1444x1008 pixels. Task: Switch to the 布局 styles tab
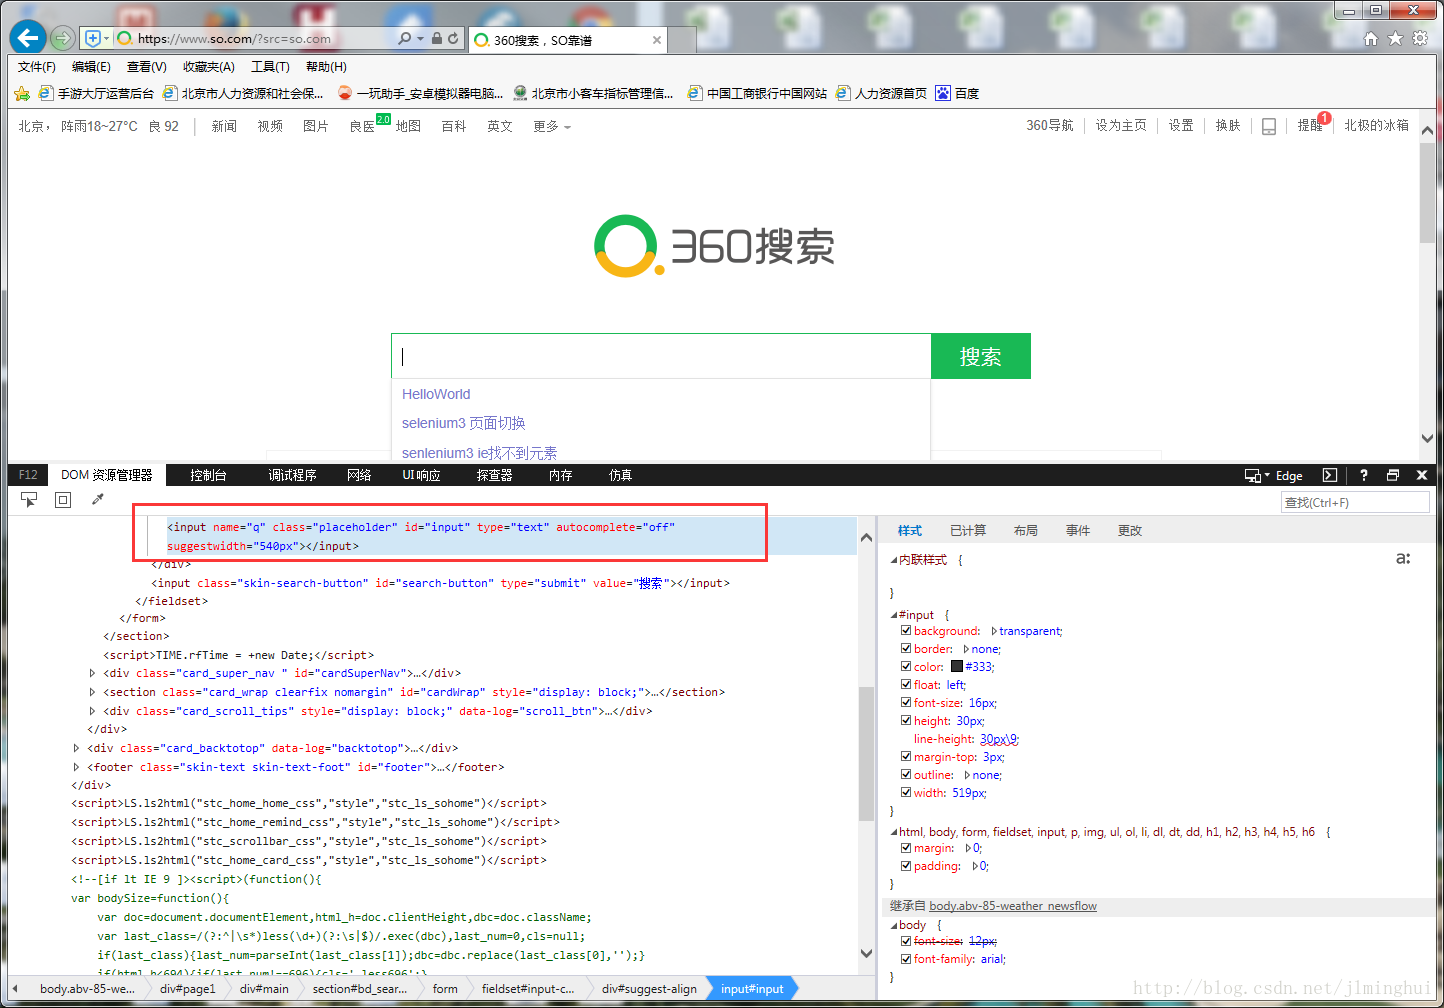click(1026, 530)
